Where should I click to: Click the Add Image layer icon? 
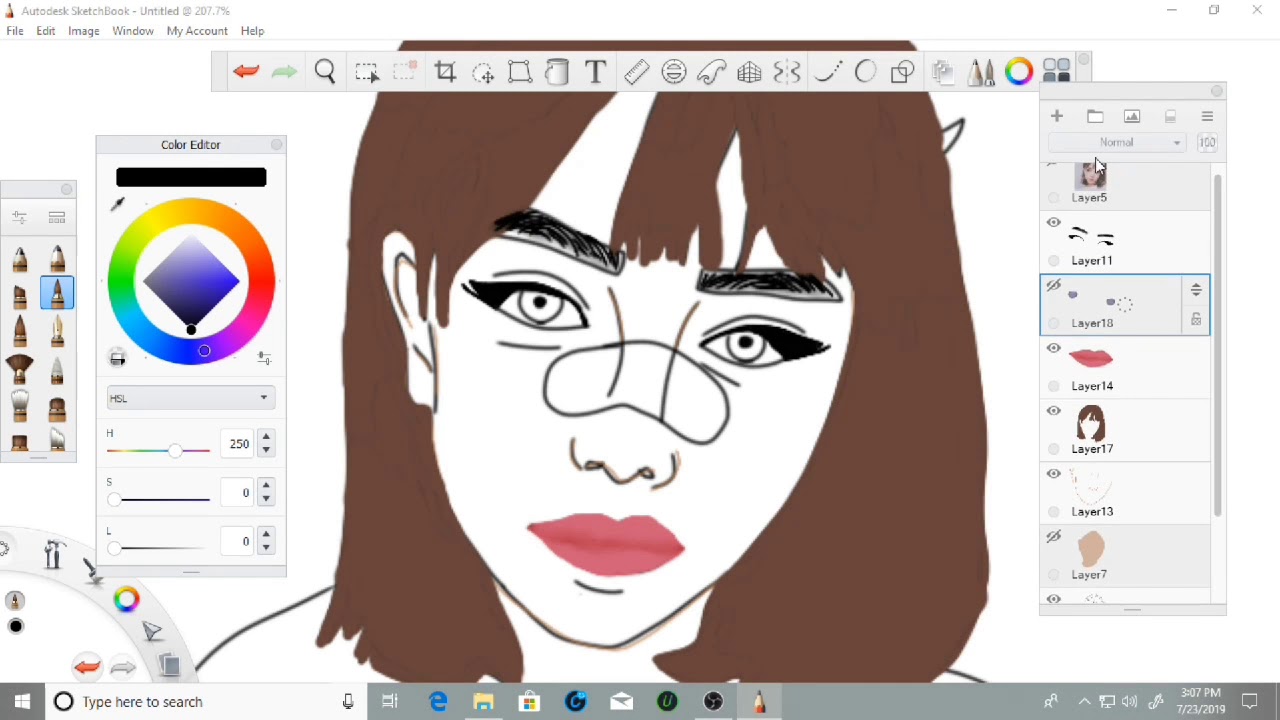(1132, 116)
